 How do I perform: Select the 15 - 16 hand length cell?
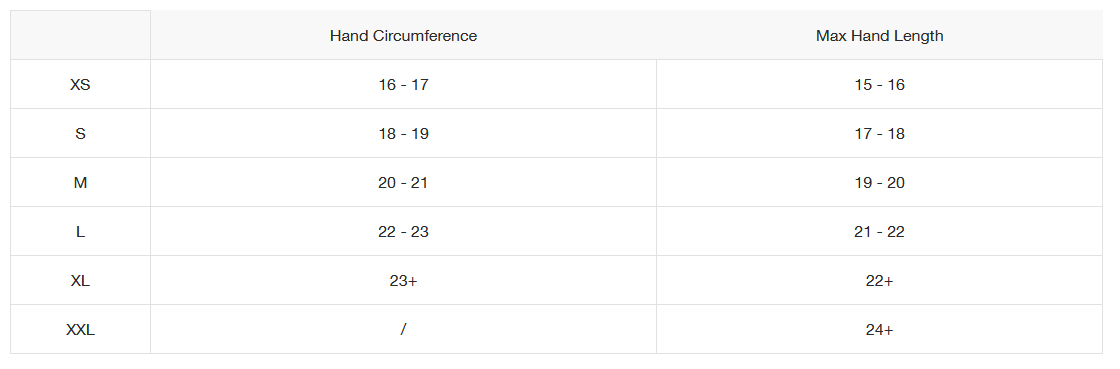click(x=879, y=84)
